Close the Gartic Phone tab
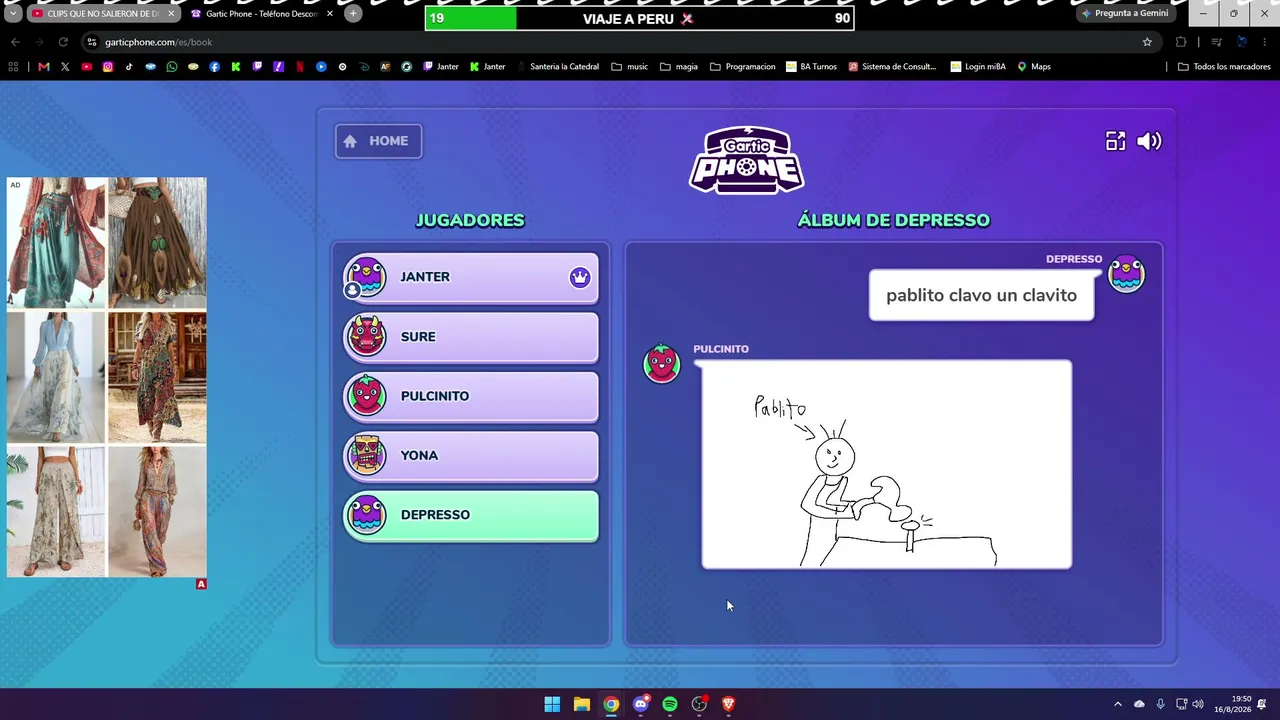Screen dimensions: 1280x720 [330, 14]
